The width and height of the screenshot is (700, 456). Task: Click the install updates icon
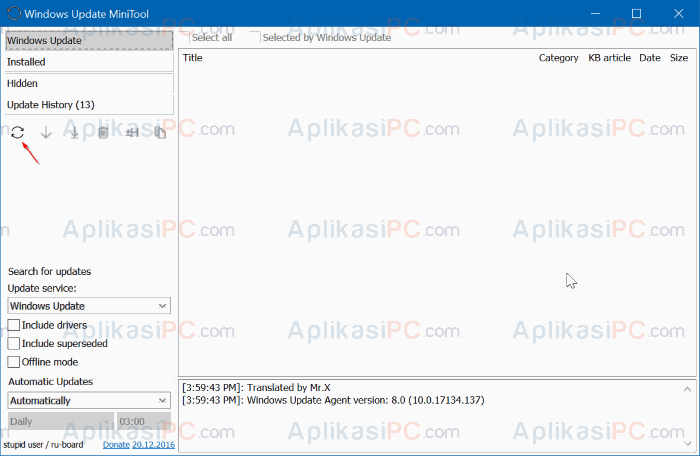click(75, 132)
